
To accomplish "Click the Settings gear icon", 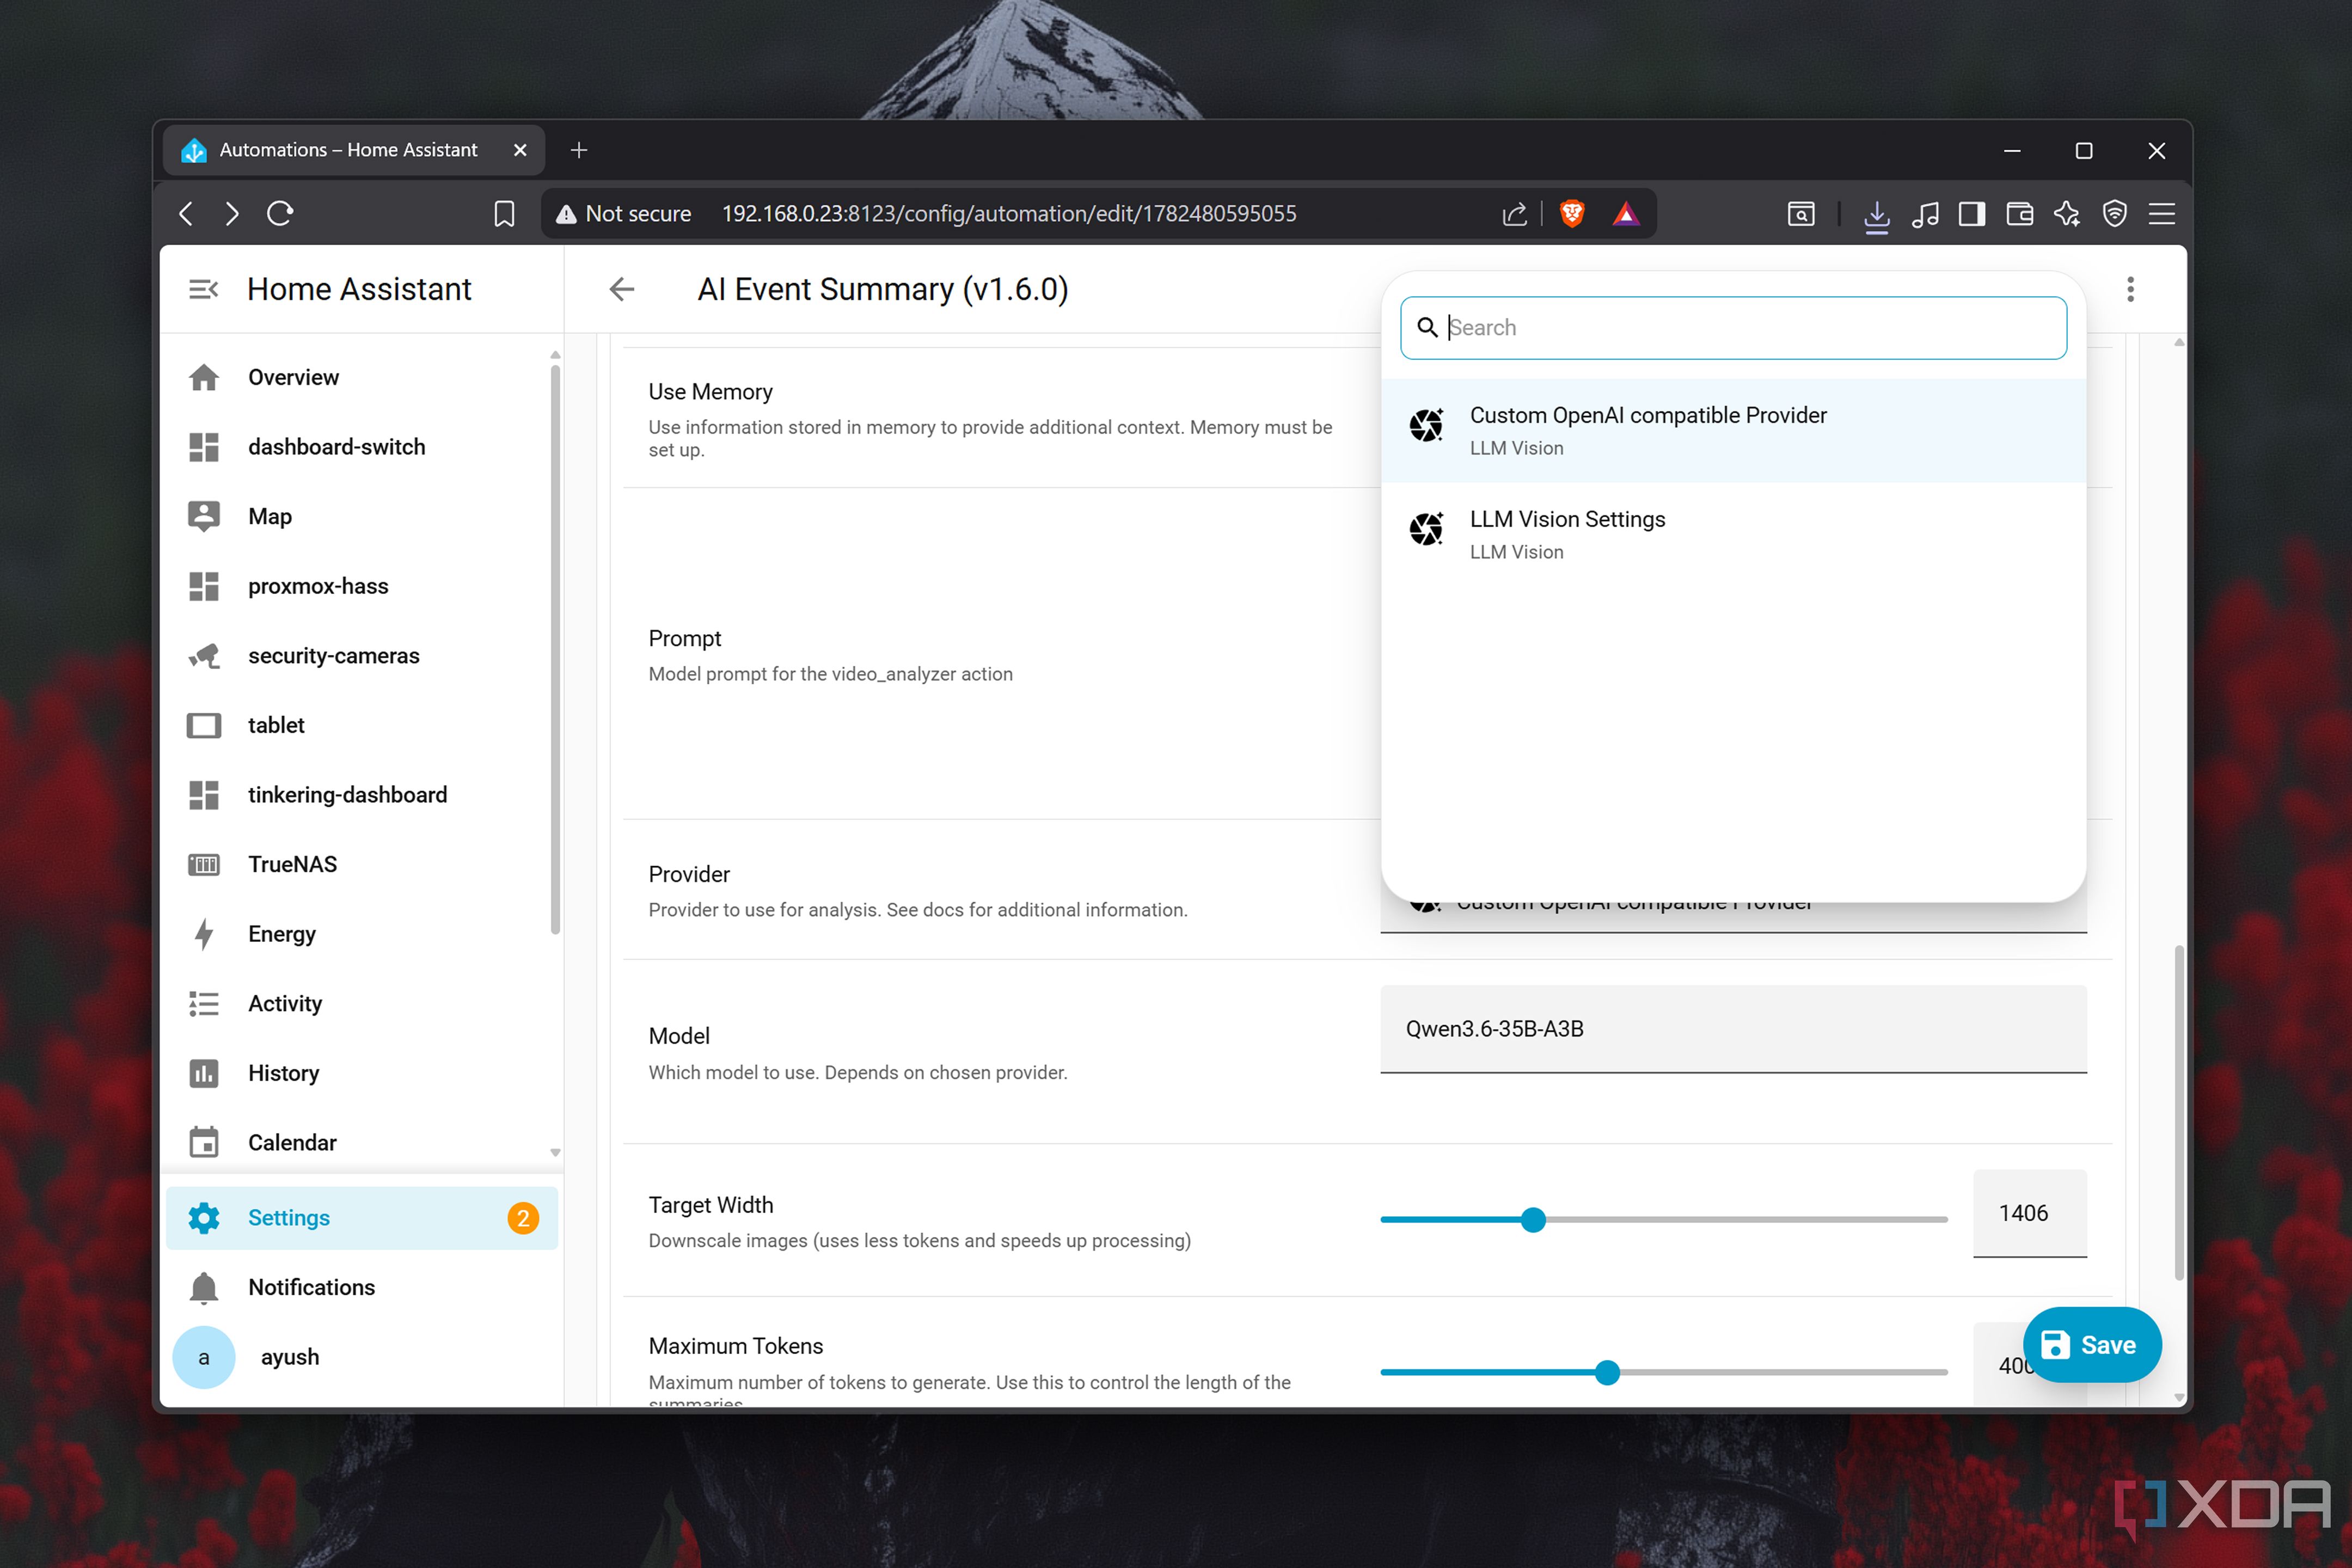I will point(204,1218).
